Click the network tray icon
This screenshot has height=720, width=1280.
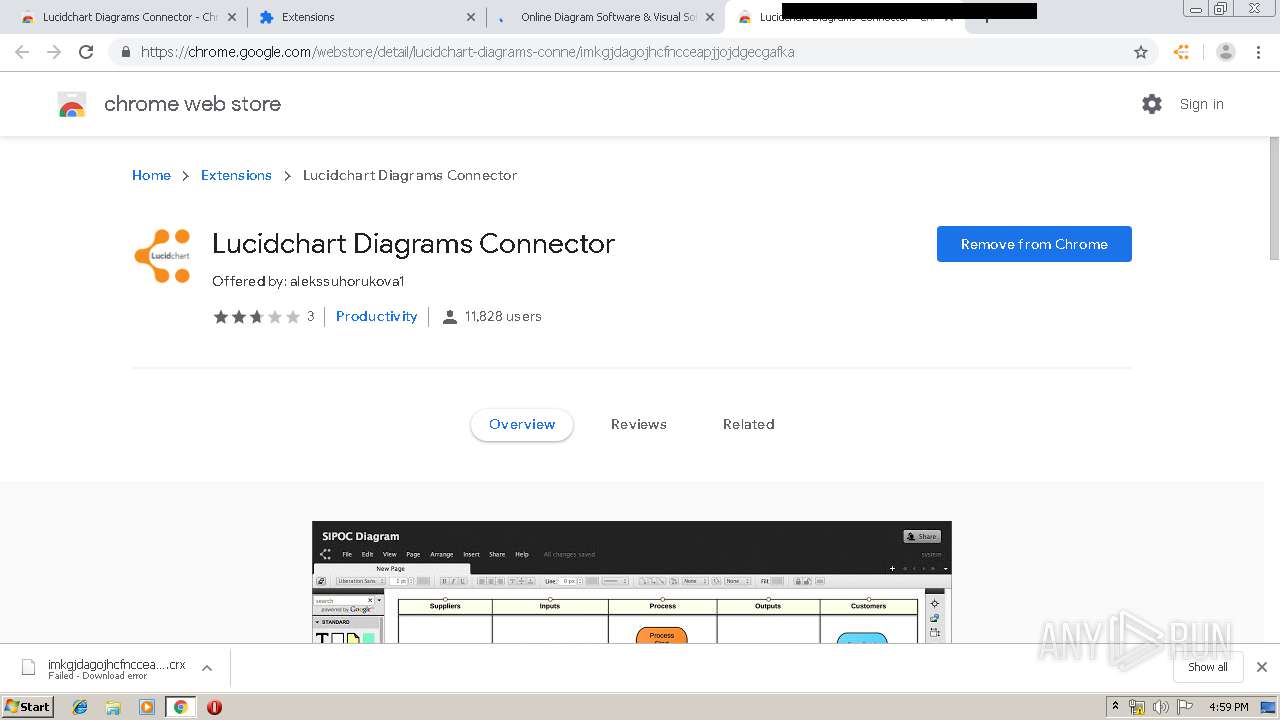click(x=1137, y=707)
